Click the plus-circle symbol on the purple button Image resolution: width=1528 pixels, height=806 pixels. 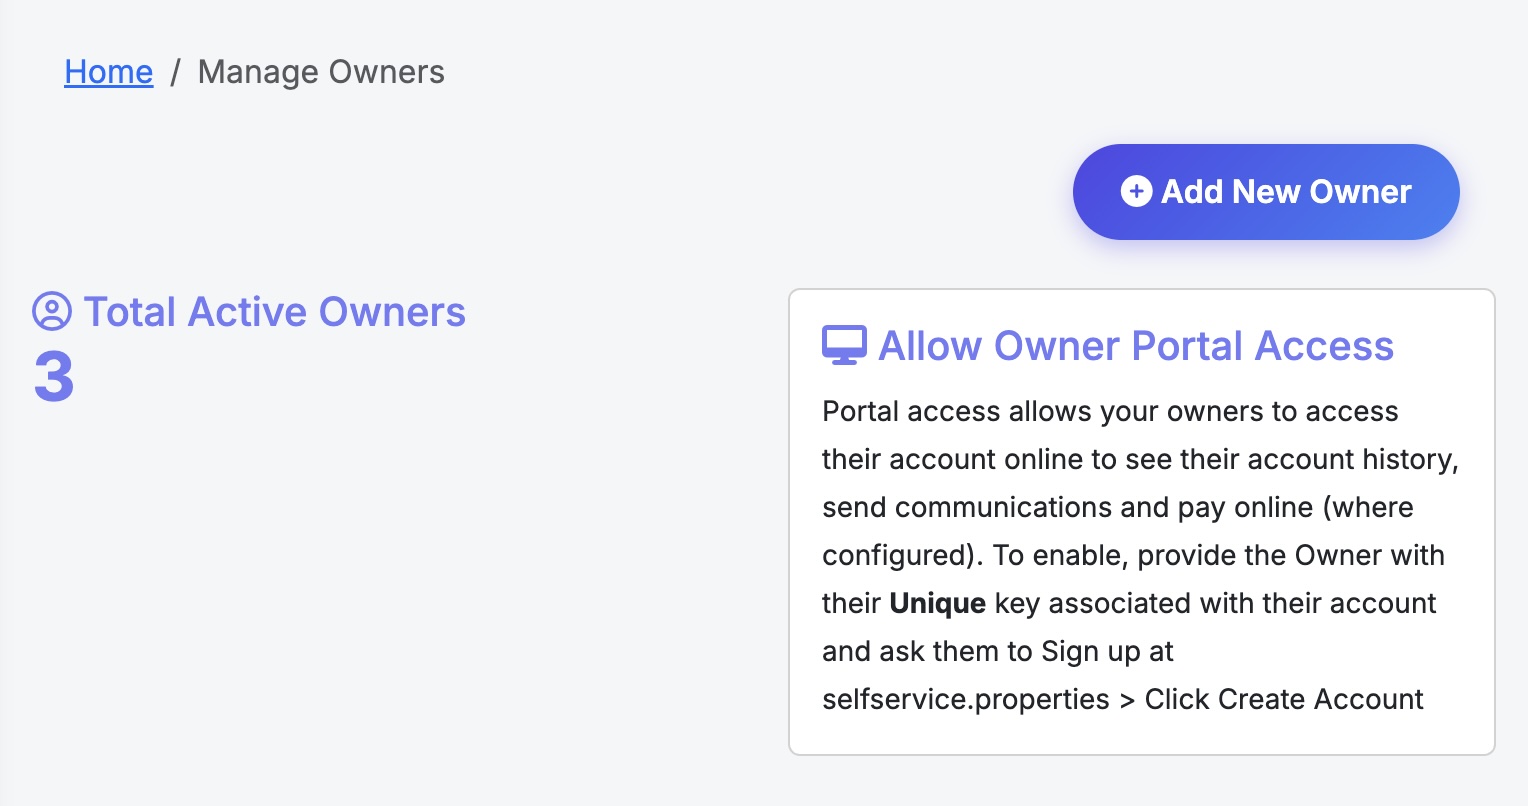[1137, 191]
